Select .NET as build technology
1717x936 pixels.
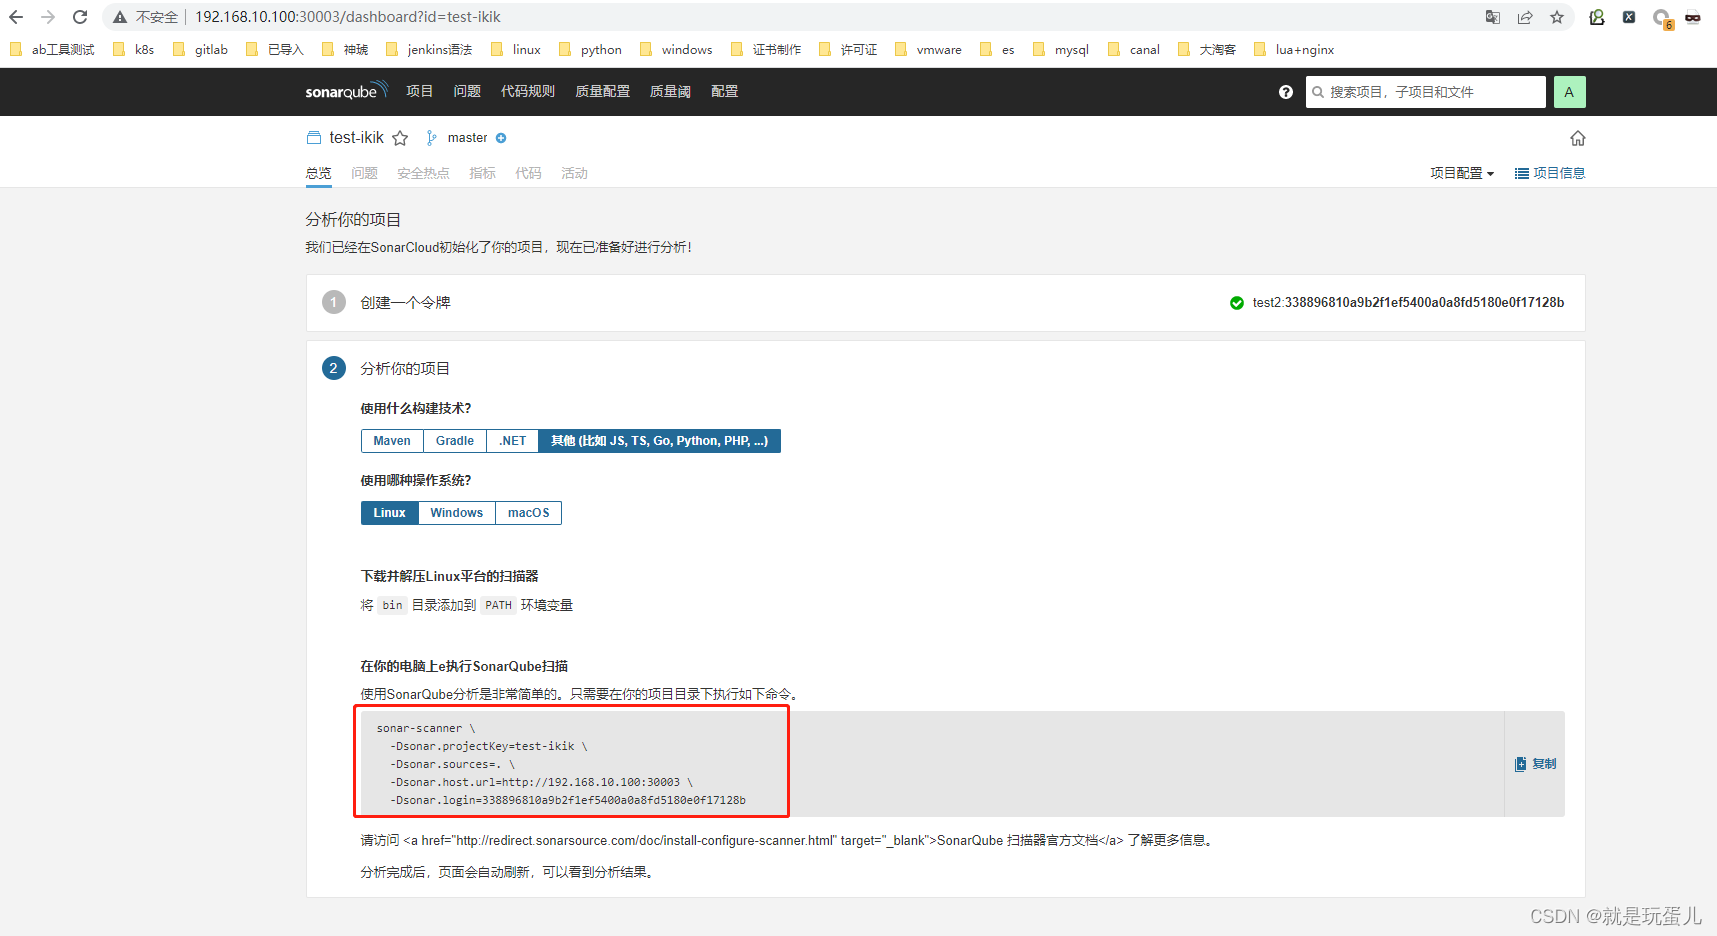coord(513,441)
